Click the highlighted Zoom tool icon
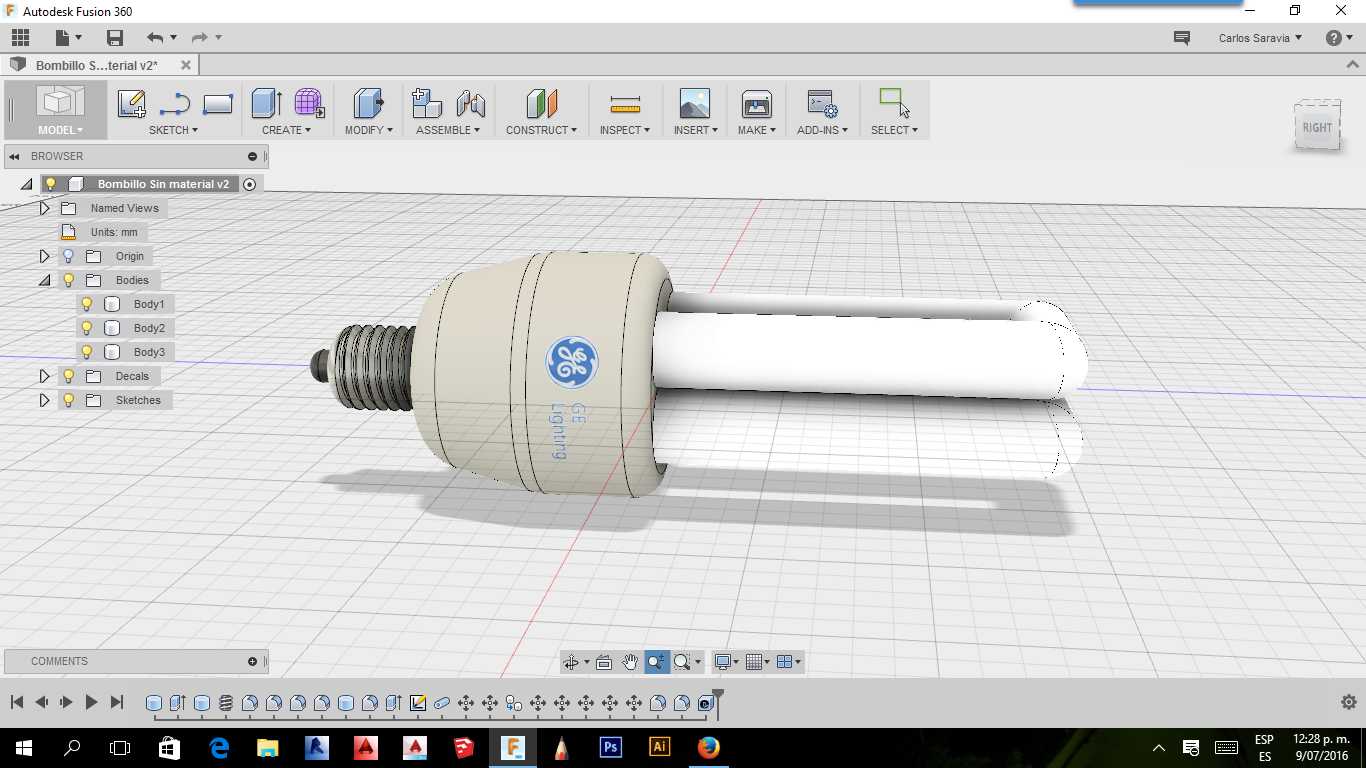Viewport: 1366px width, 768px height. click(x=656, y=662)
